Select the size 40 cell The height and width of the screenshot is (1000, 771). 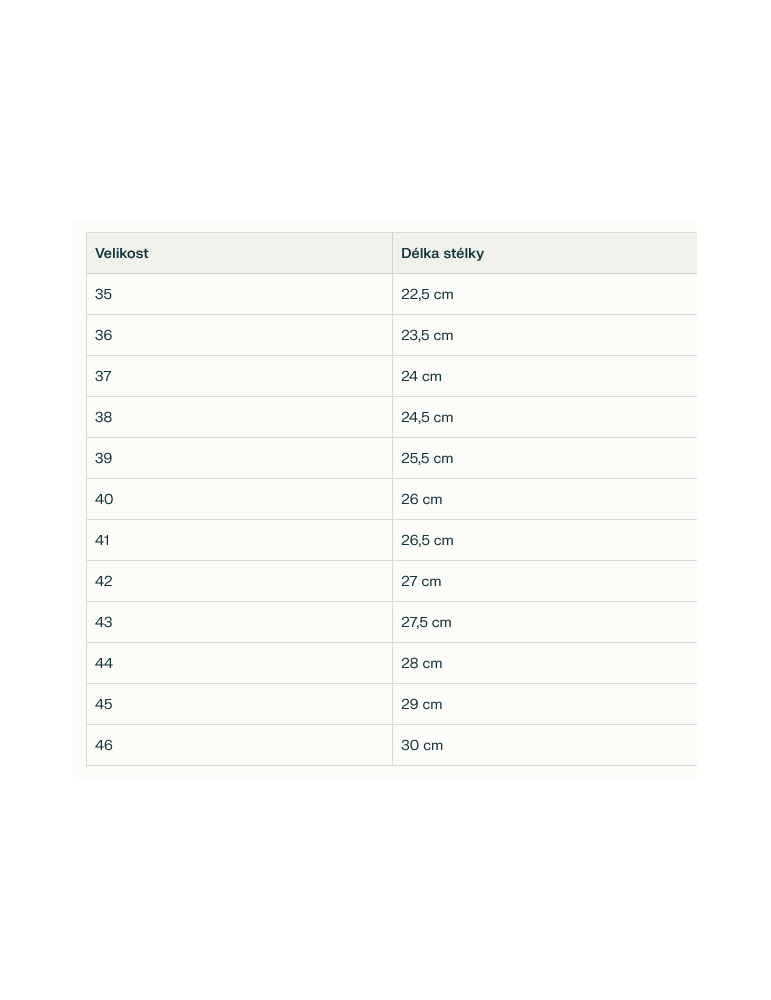104,499
